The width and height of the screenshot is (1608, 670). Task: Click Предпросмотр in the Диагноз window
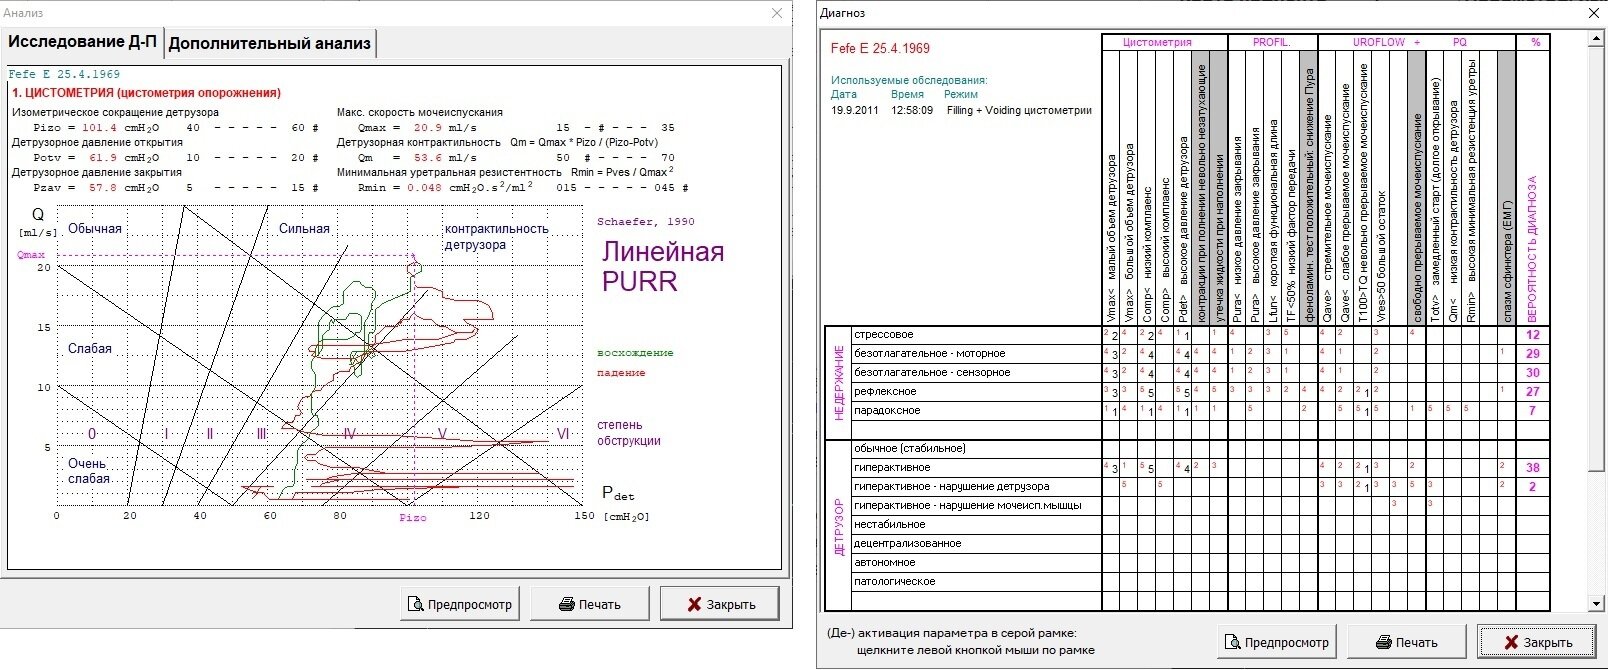point(1278,642)
